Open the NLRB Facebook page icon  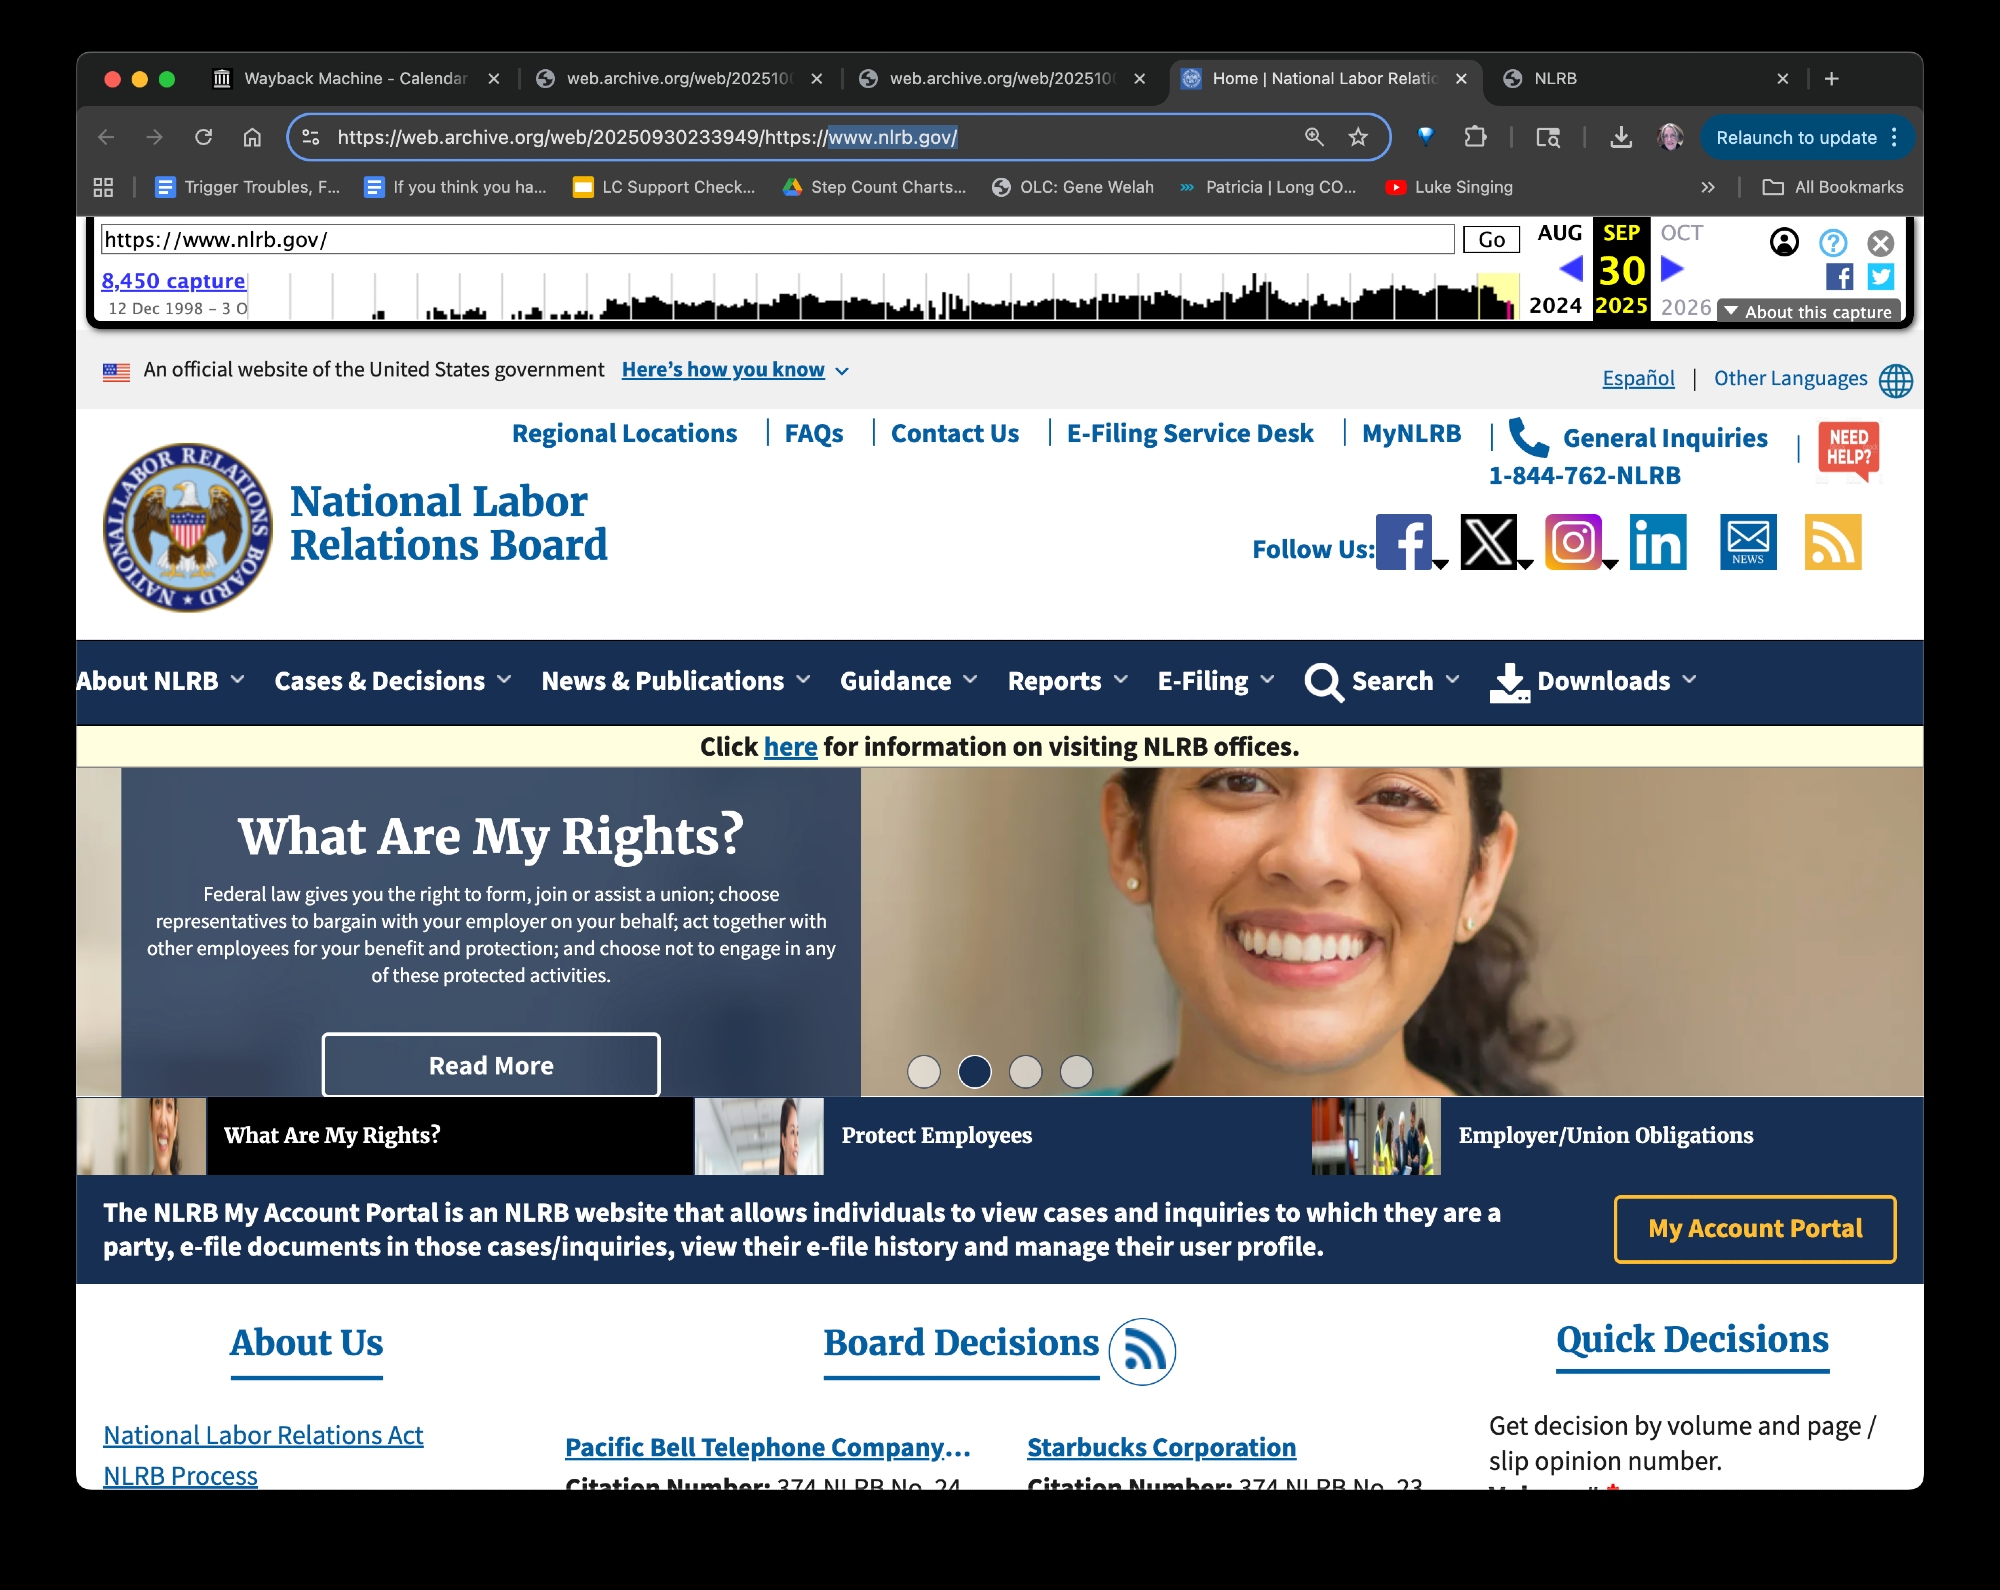coord(1403,542)
